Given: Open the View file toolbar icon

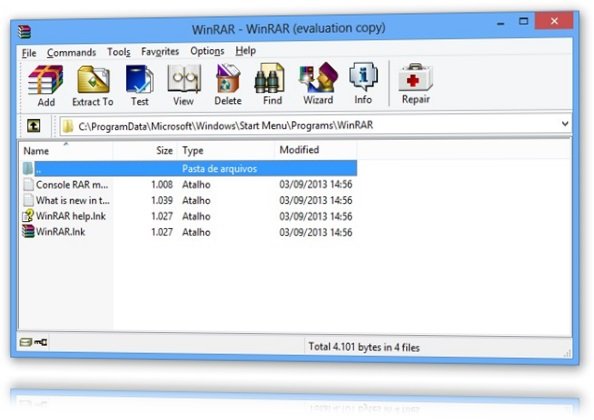Looking at the screenshot, I should tap(184, 79).
